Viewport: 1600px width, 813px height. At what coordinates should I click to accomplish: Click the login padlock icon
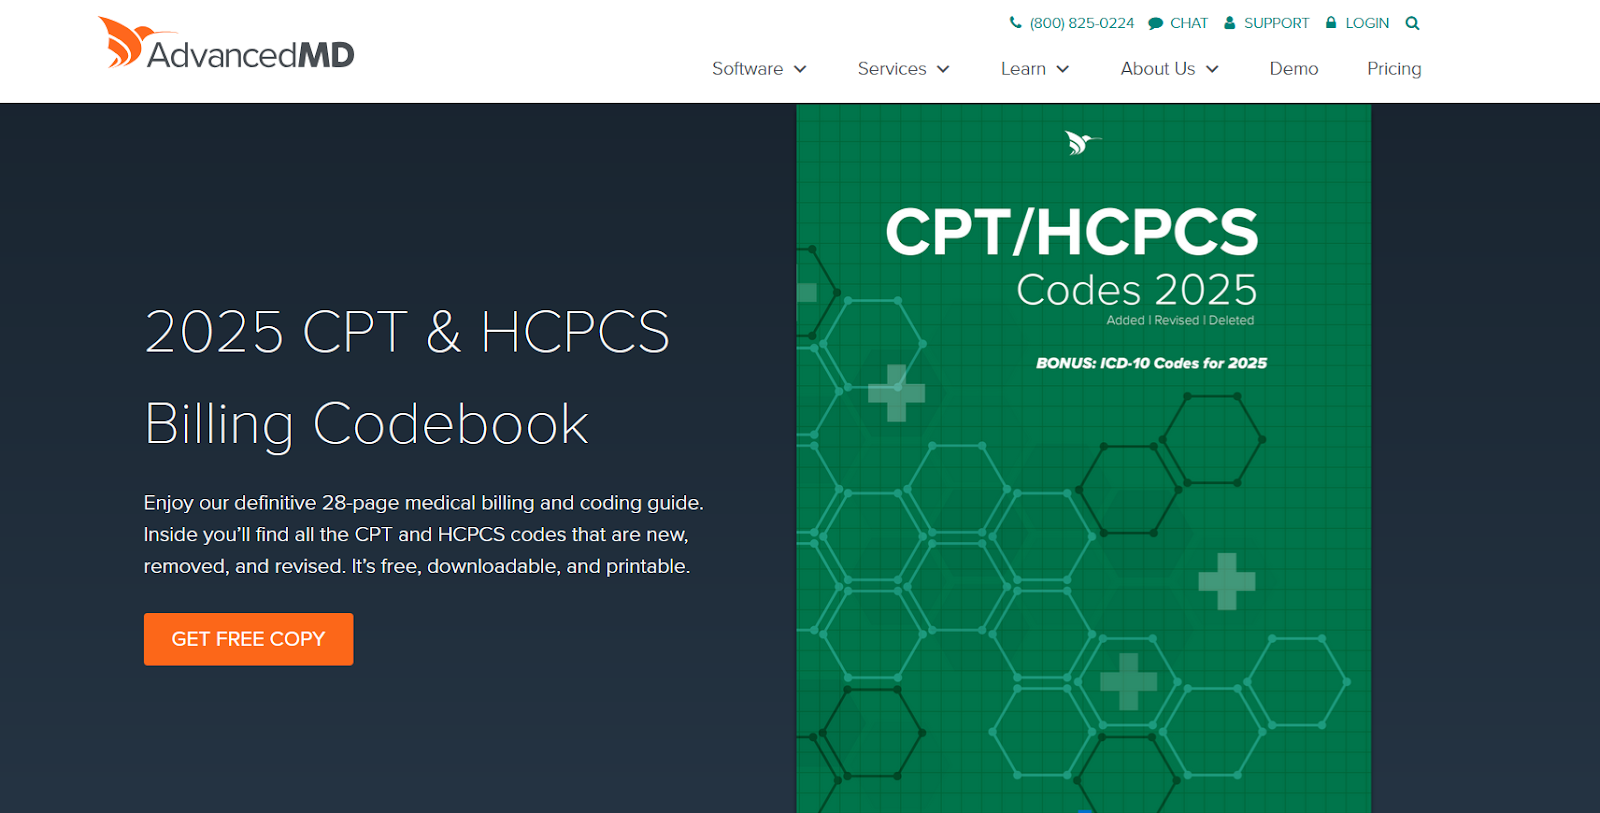1331,22
